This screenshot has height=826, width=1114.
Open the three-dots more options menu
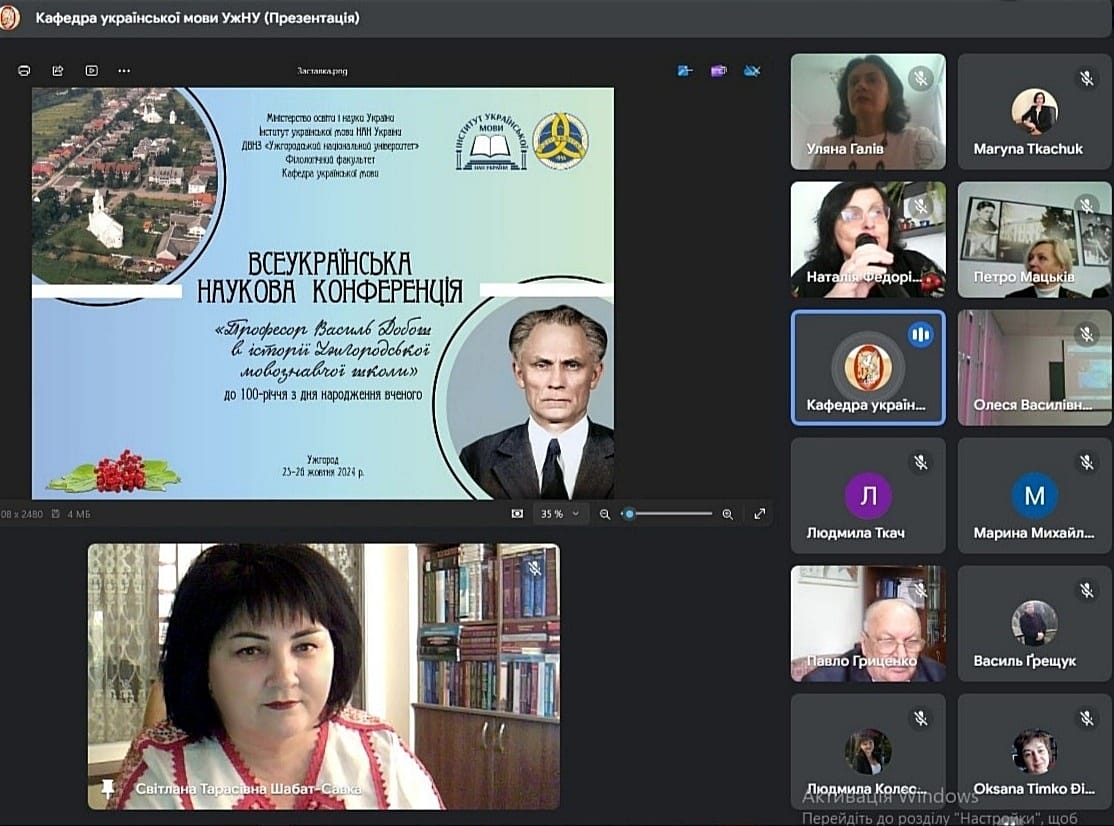point(124,70)
